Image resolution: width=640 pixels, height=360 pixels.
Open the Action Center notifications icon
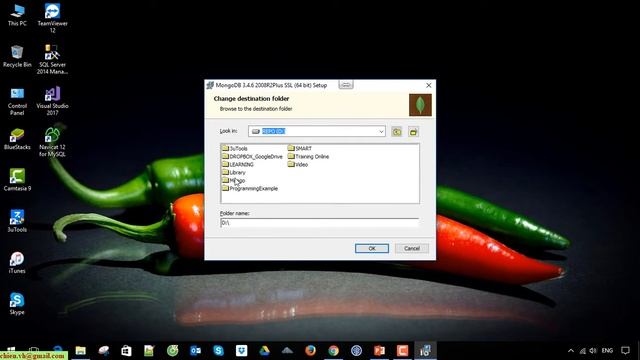tap(625, 351)
